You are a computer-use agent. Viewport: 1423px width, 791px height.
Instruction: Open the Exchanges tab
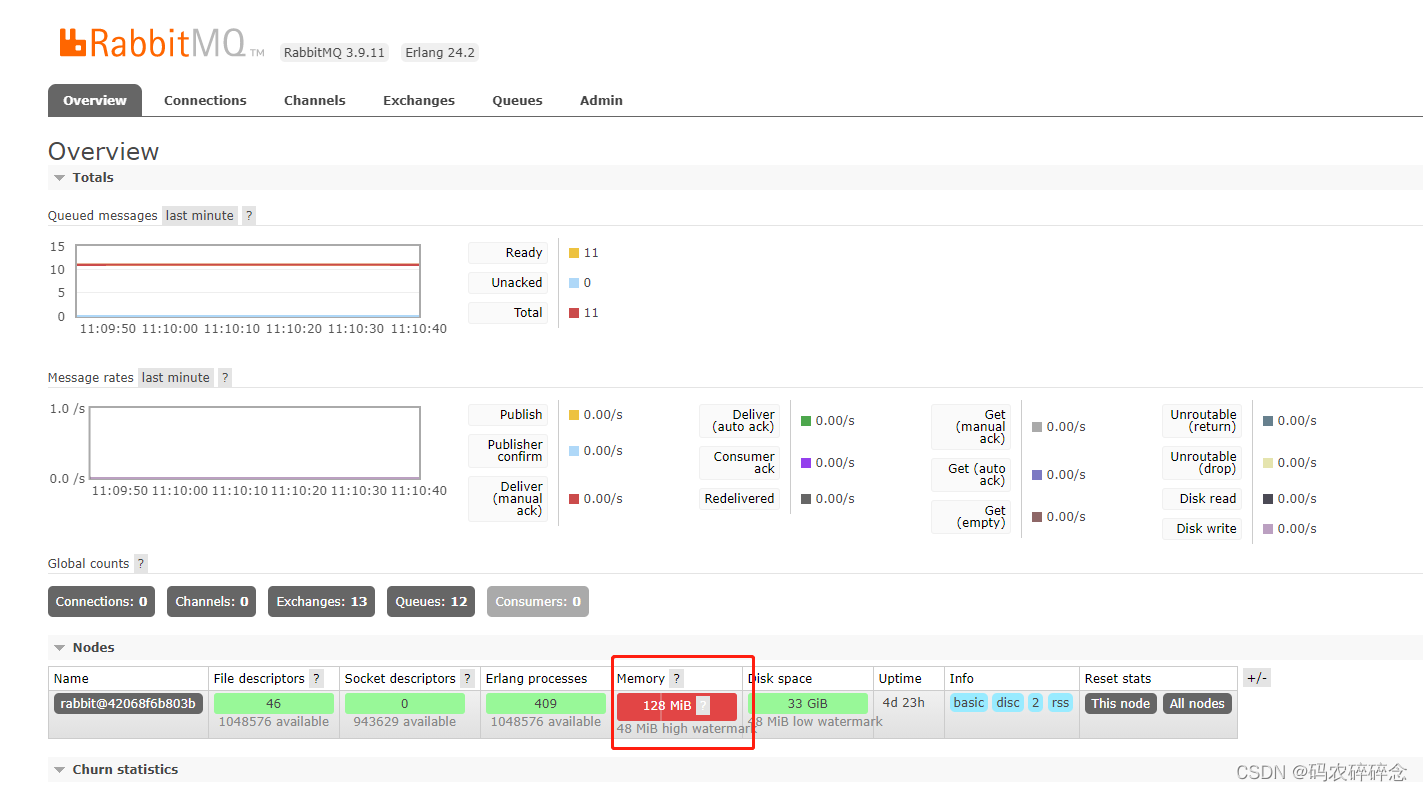tap(419, 100)
